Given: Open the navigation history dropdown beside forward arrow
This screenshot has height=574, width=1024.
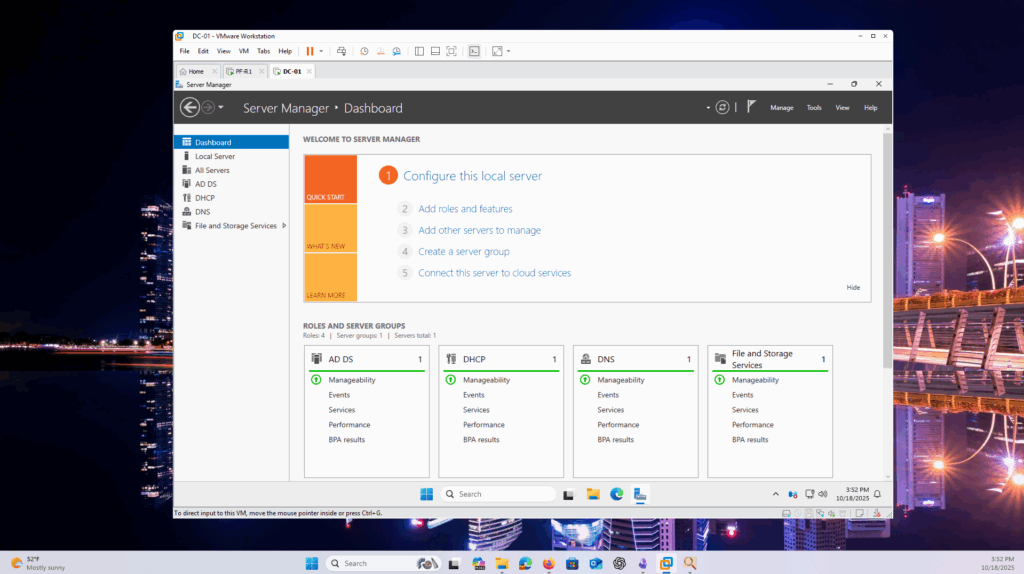Looking at the screenshot, I should [x=221, y=108].
